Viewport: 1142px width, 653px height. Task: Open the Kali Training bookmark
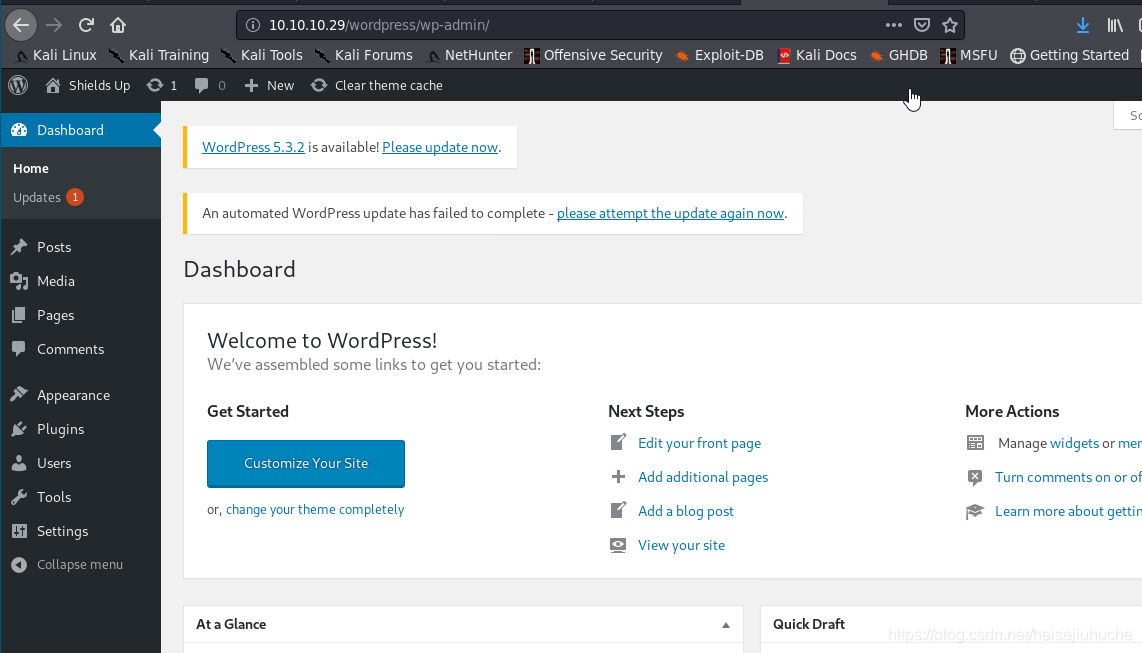tap(159, 55)
